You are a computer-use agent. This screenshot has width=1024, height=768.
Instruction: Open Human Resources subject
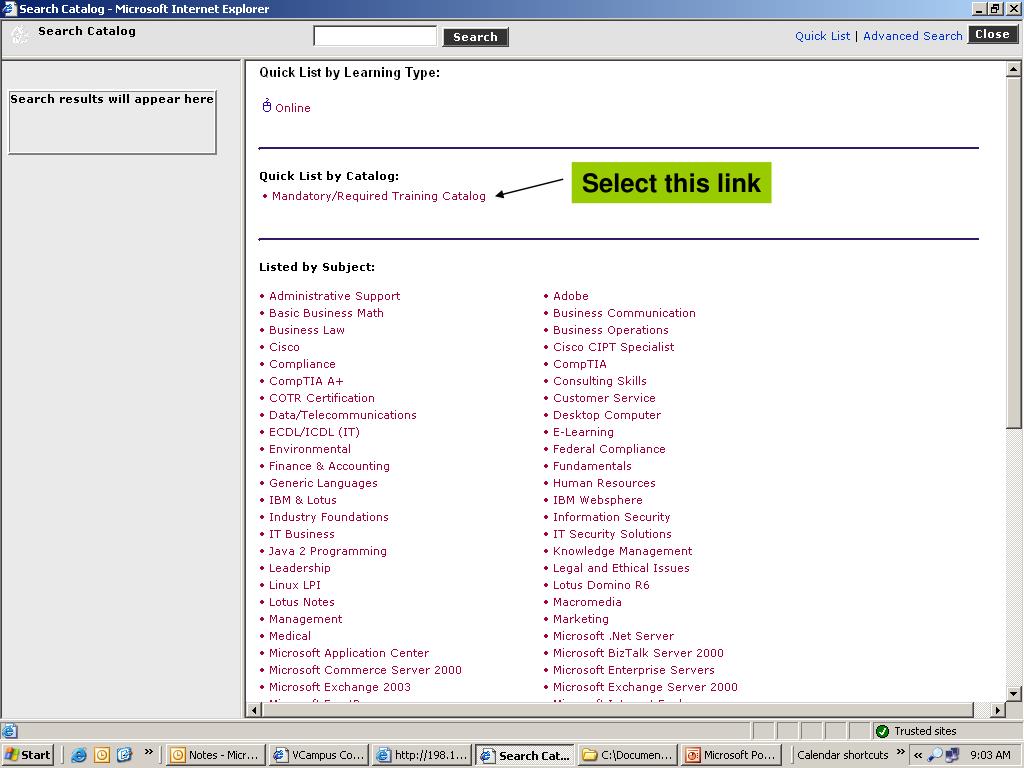[604, 483]
